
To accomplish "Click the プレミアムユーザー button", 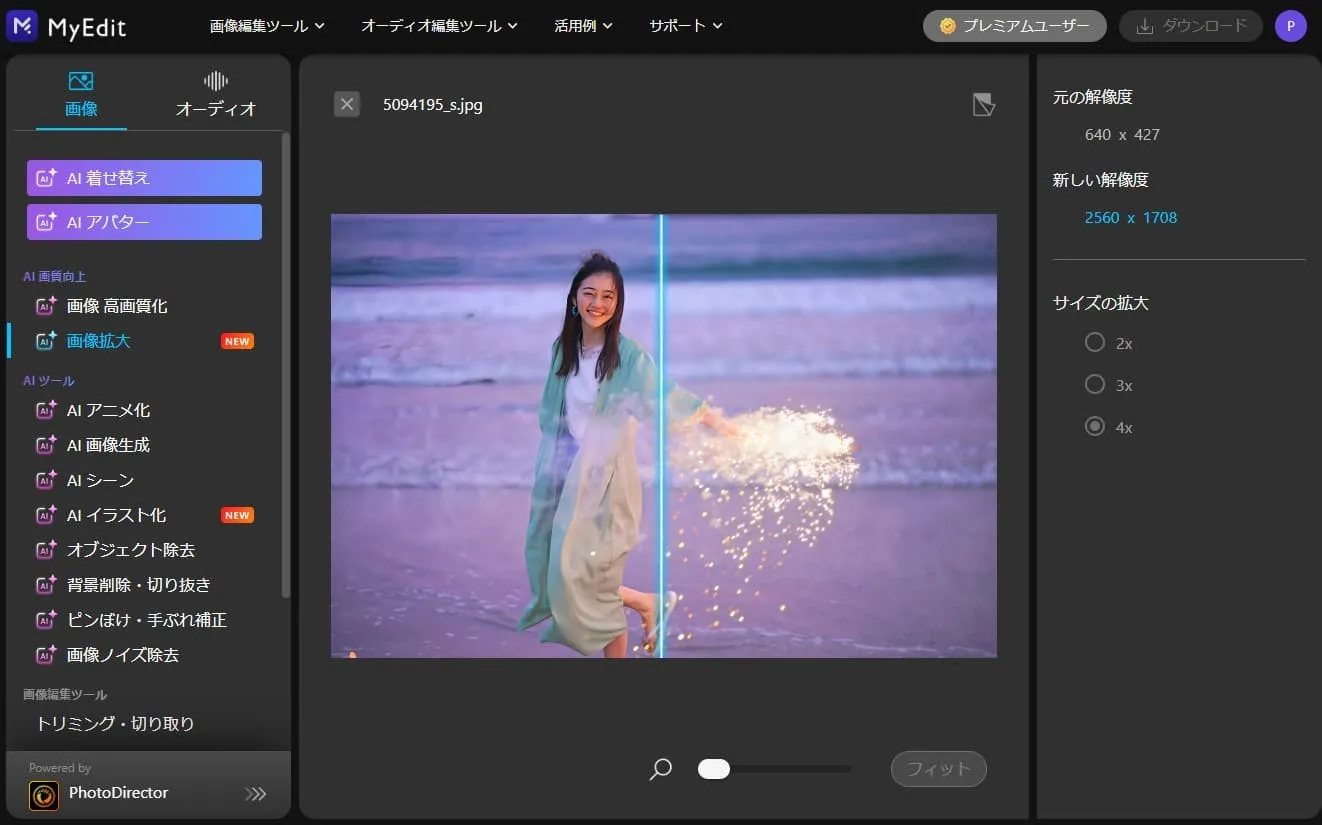I will (x=1014, y=26).
